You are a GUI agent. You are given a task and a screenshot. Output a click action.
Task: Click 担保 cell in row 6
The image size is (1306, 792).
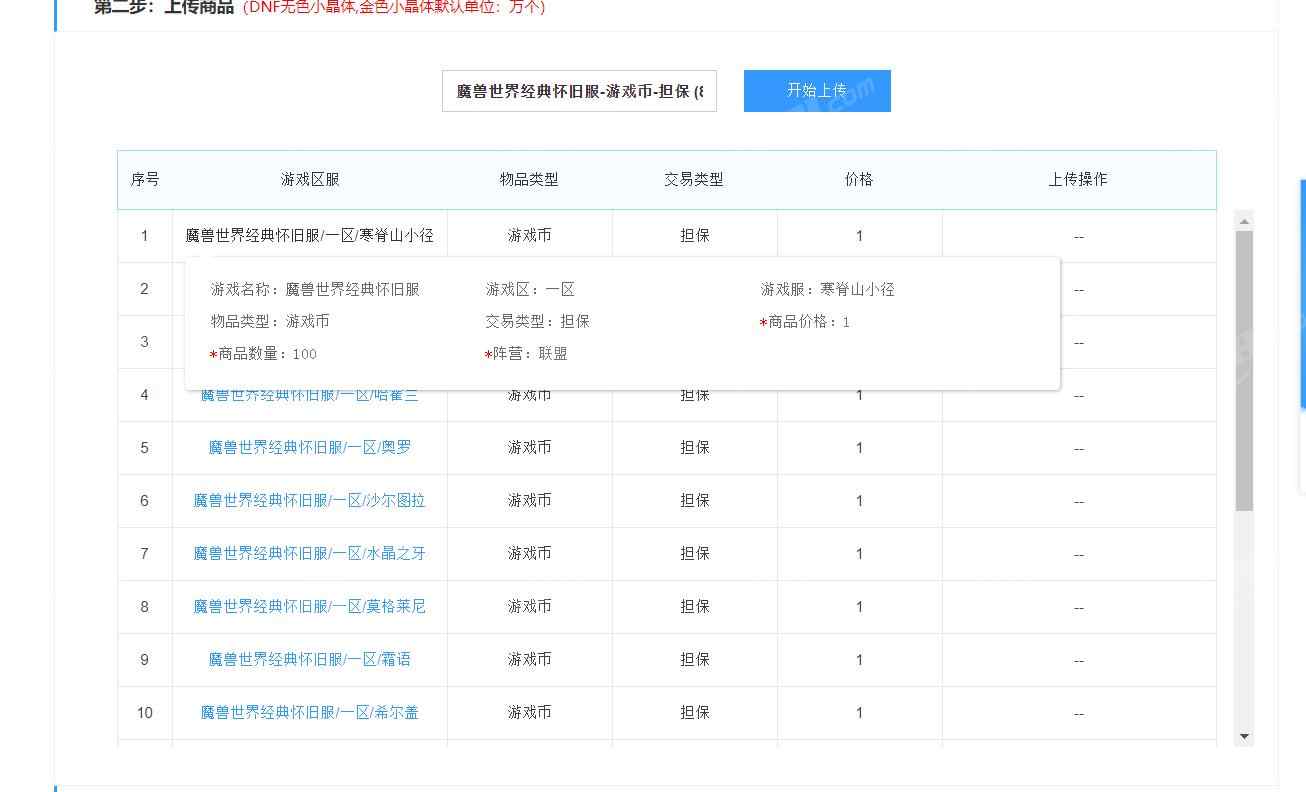coord(694,501)
